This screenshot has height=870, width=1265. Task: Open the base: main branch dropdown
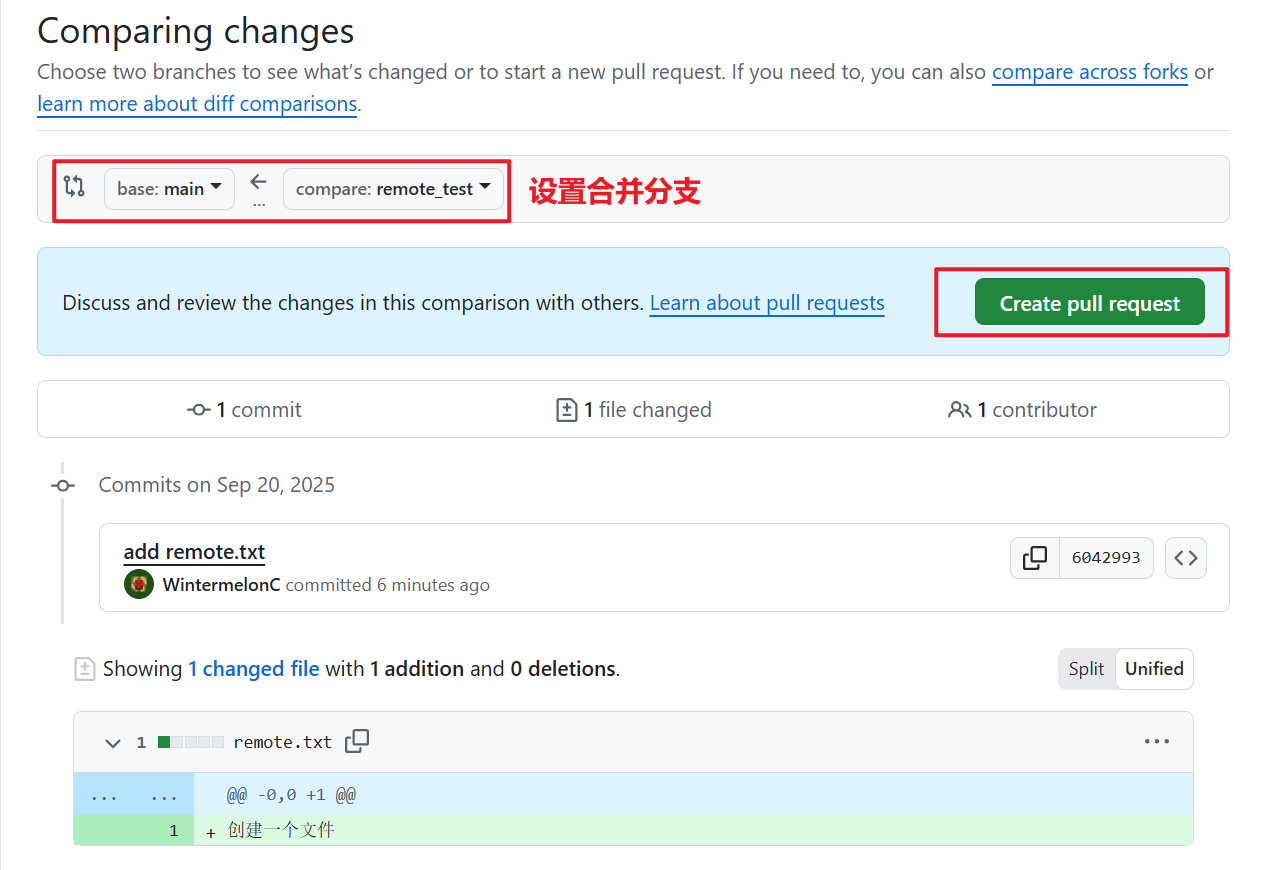[169, 189]
